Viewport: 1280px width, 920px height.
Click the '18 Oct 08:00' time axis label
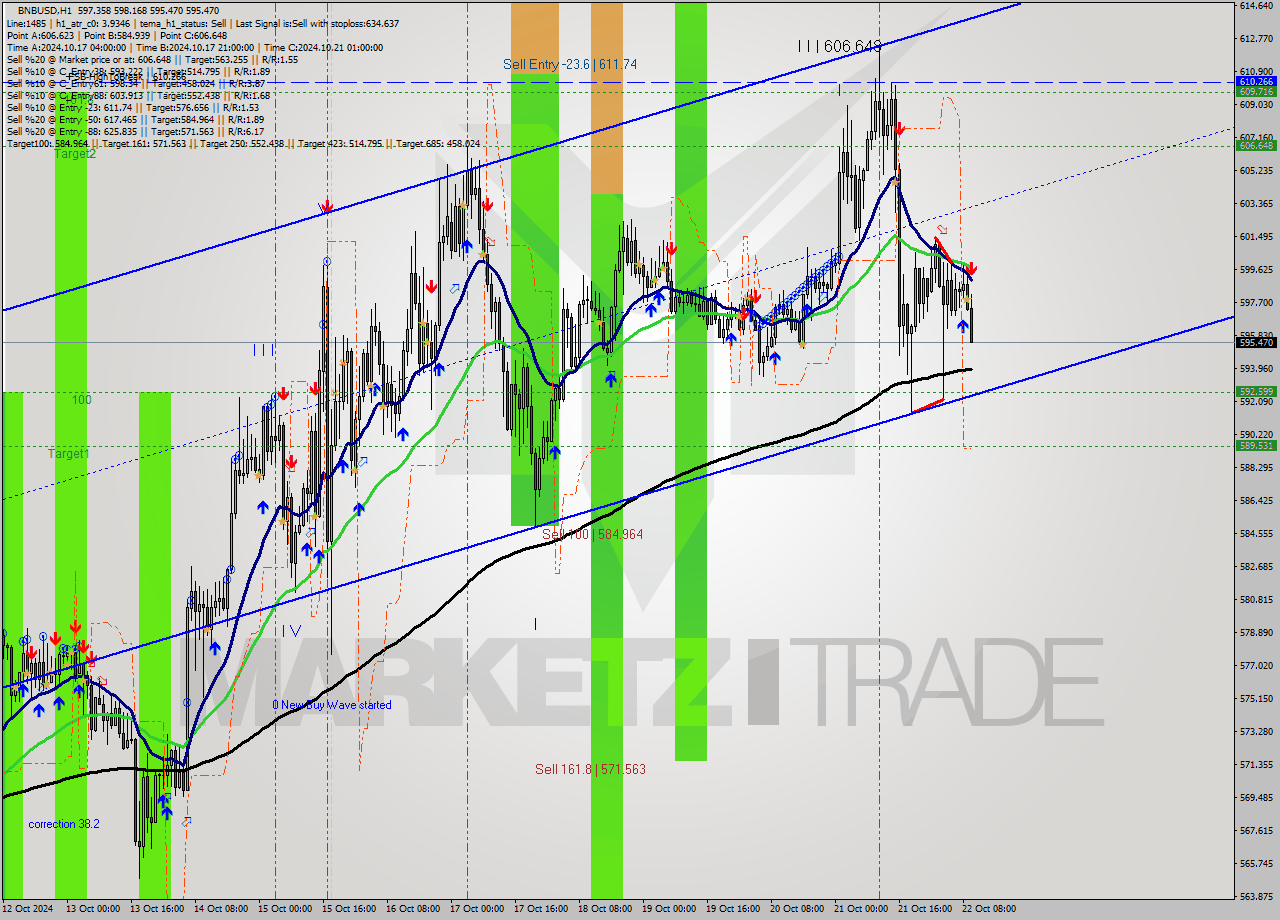[604, 909]
